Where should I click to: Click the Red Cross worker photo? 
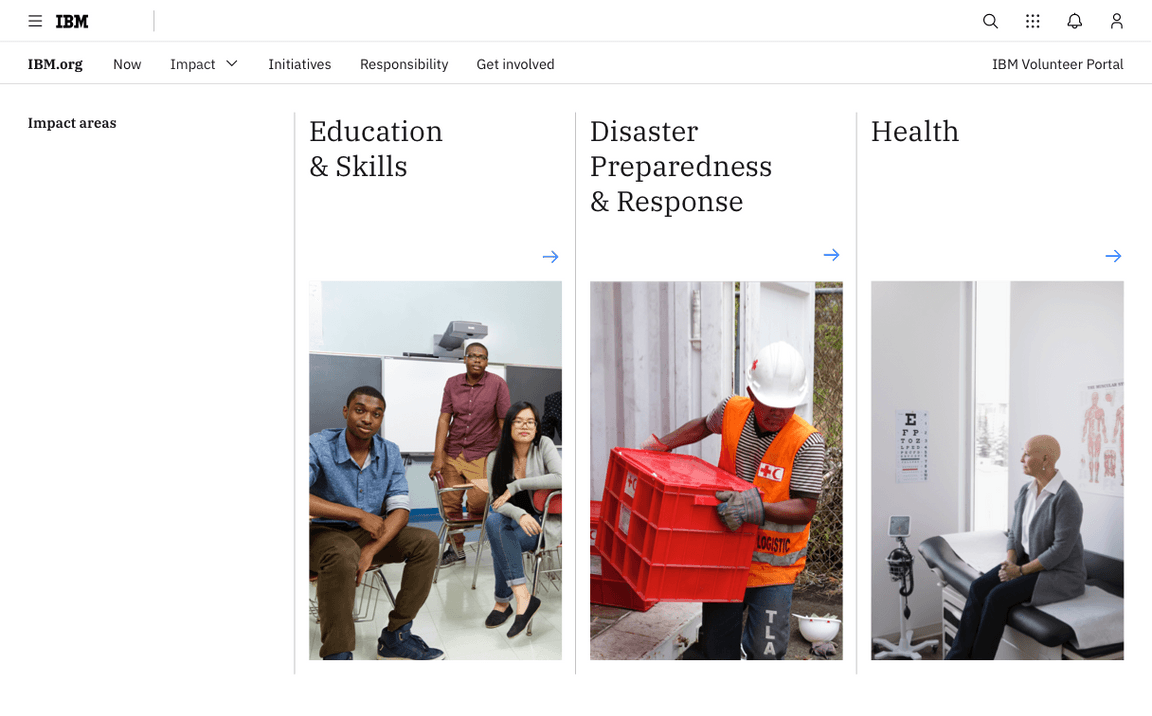click(716, 470)
